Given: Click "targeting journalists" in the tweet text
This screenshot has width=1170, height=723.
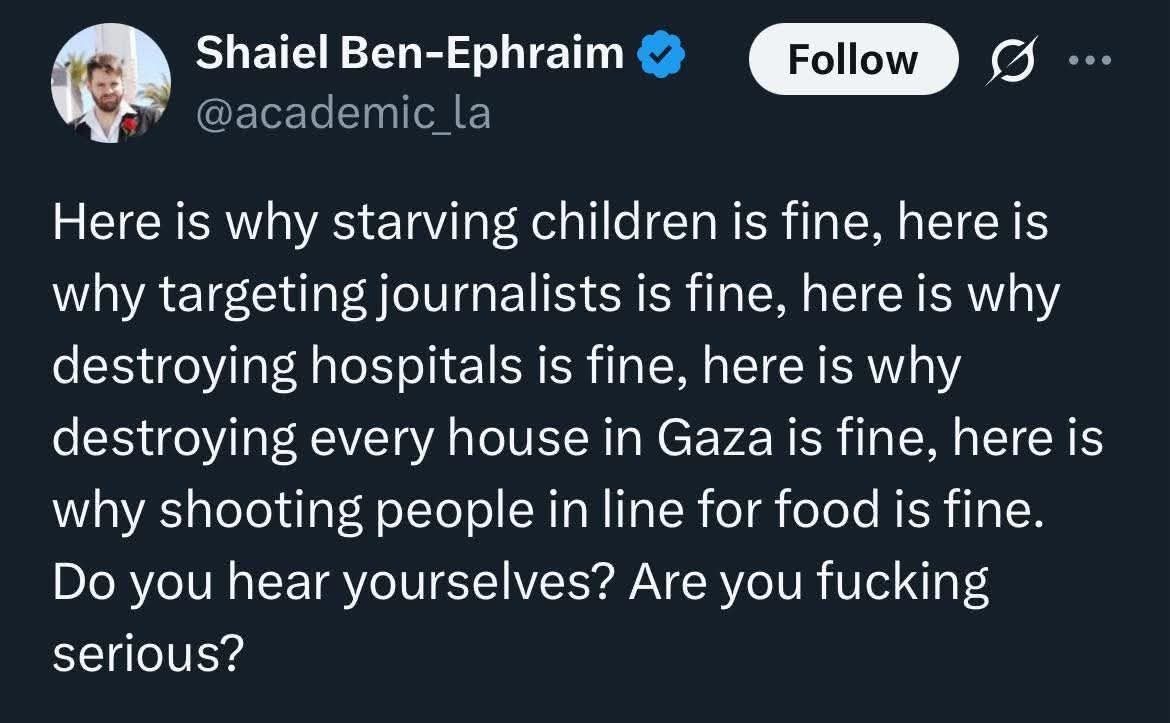Looking at the screenshot, I should pos(390,295).
